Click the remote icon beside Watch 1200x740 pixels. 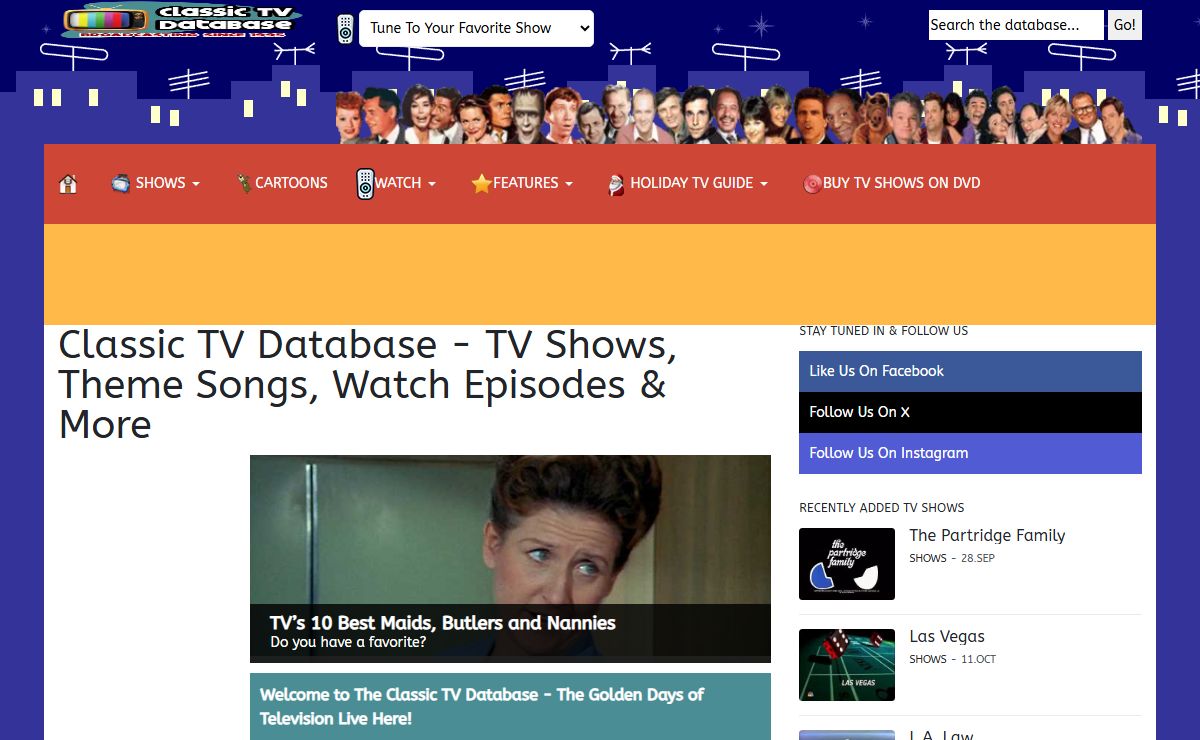[x=365, y=184]
